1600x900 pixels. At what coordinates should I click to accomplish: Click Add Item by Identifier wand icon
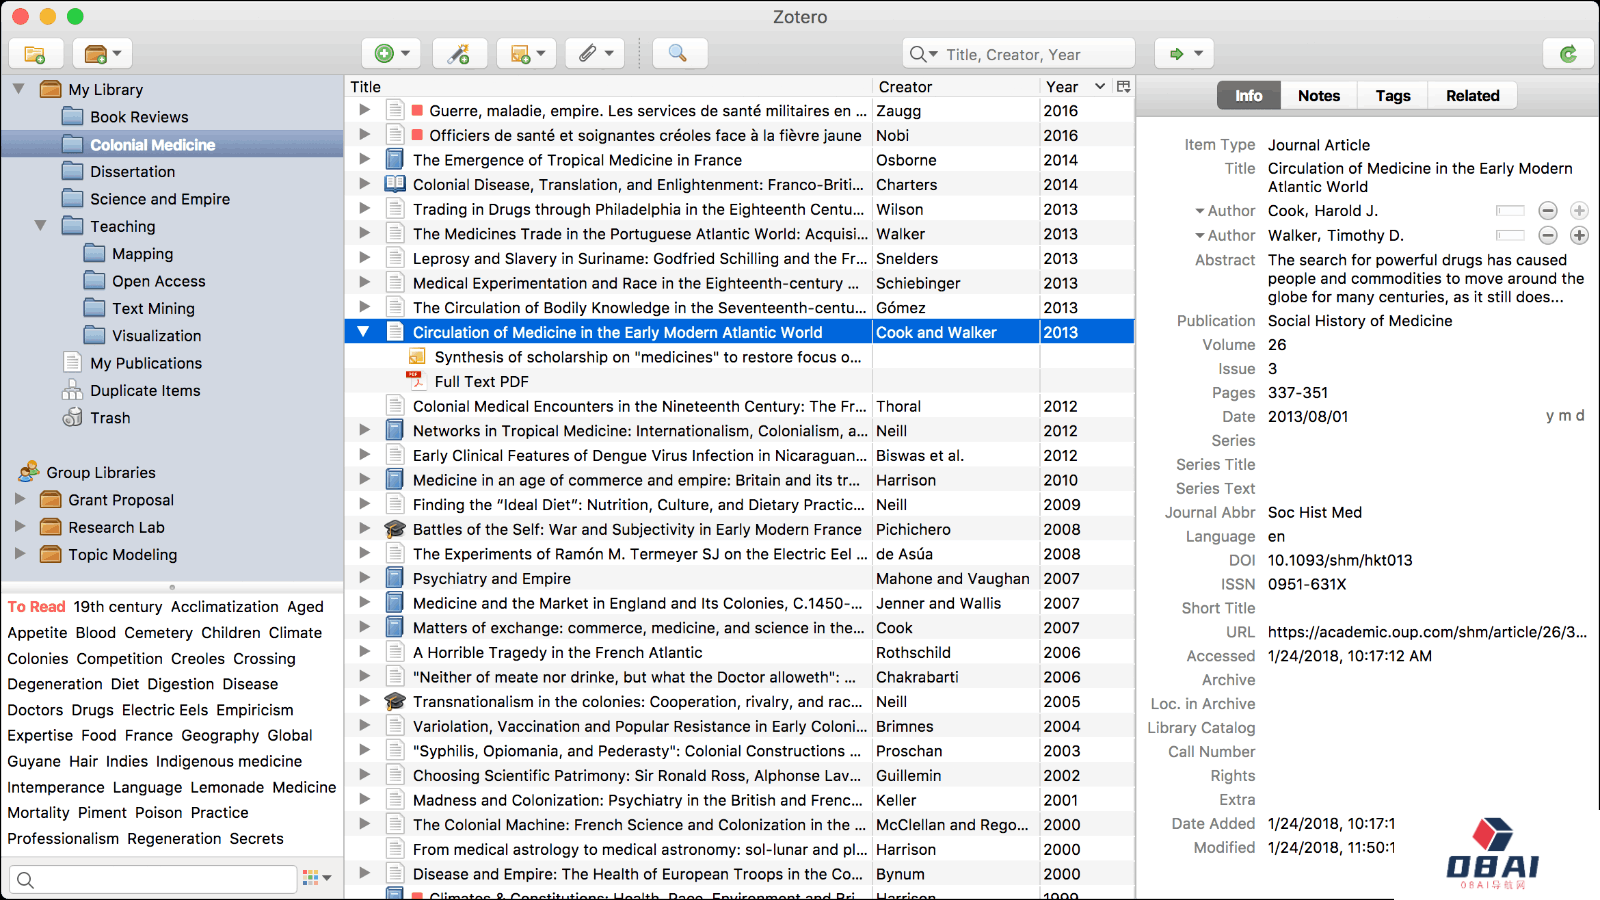click(x=459, y=54)
